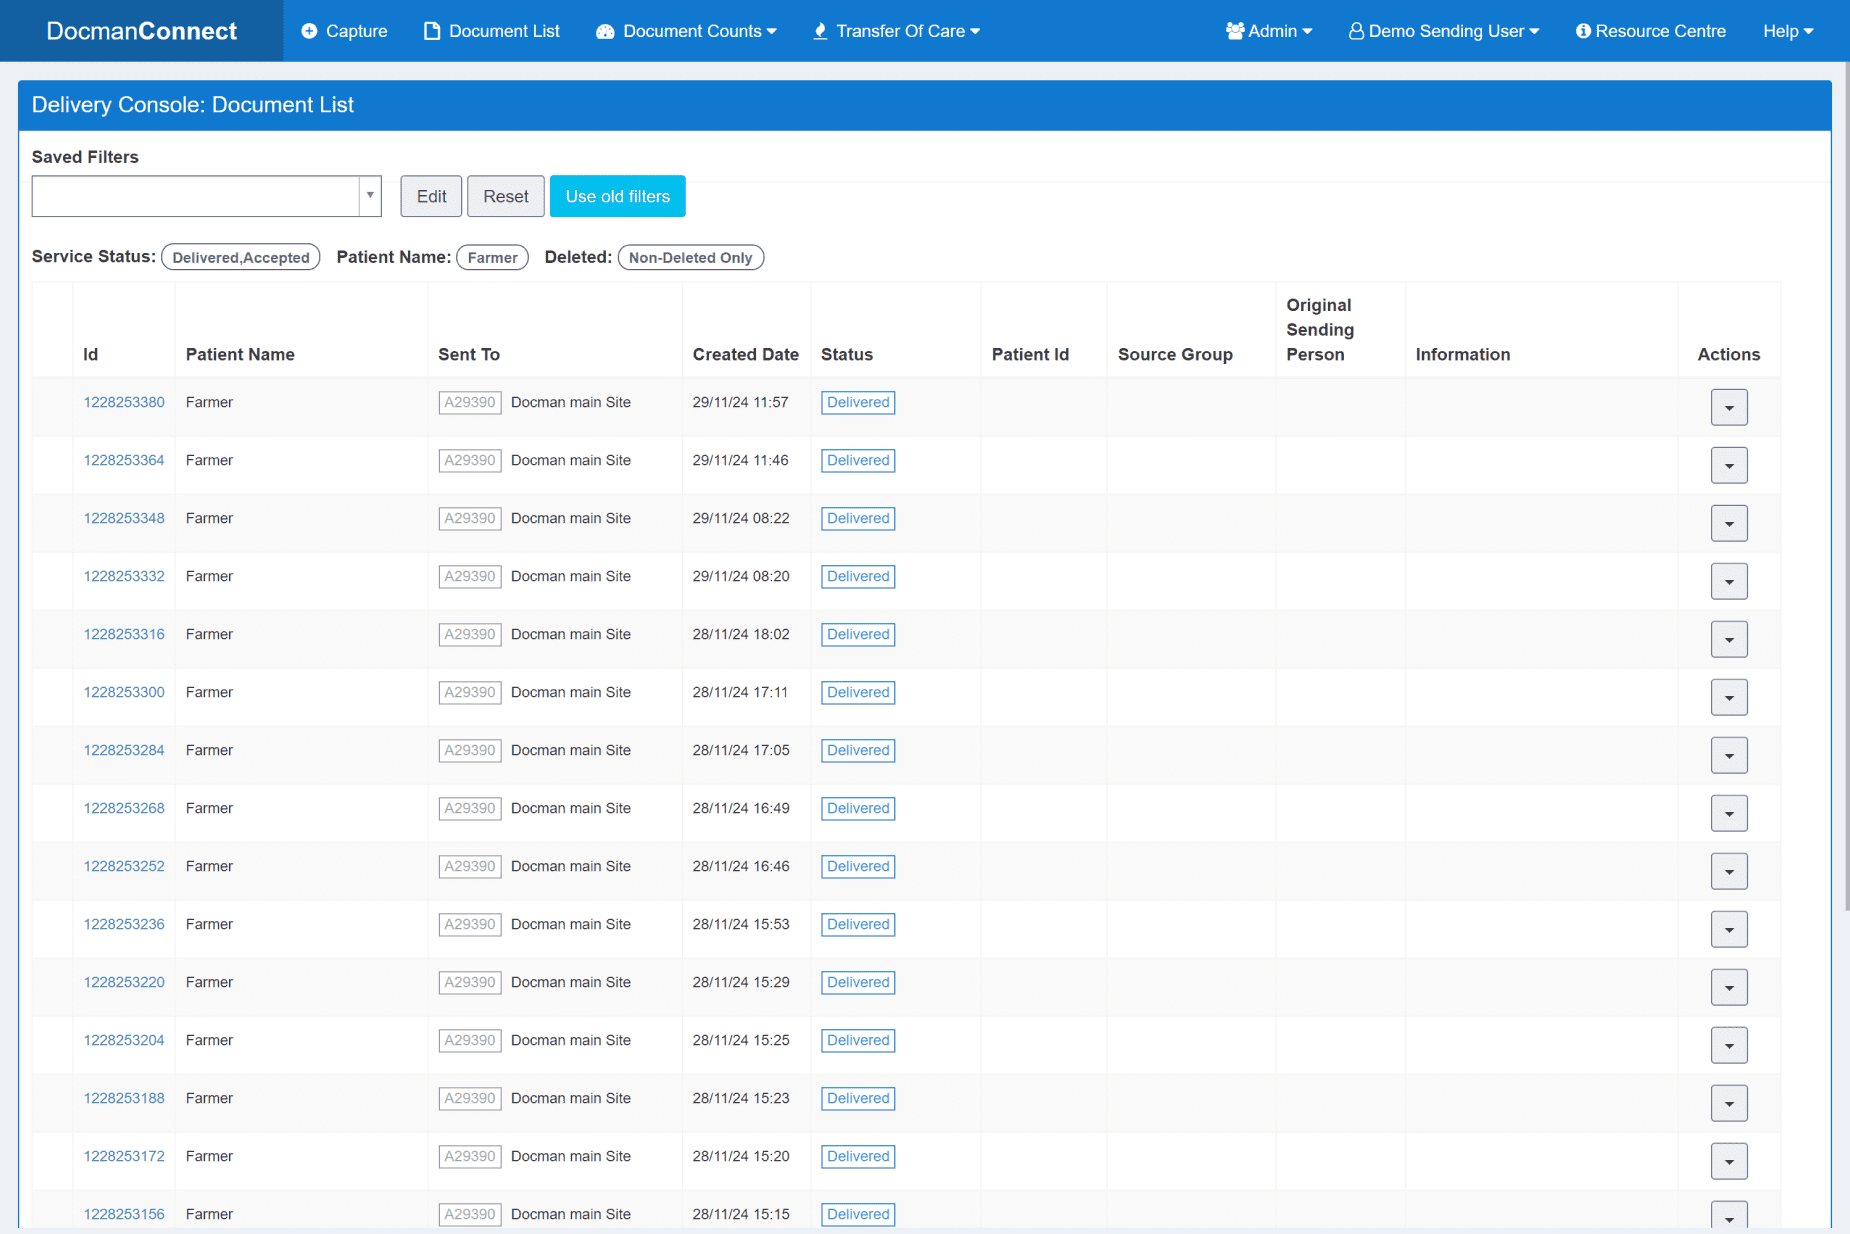The image size is (1850, 1234).
Task: Click the info icon beside Resource Centre
Action: 1583,30
